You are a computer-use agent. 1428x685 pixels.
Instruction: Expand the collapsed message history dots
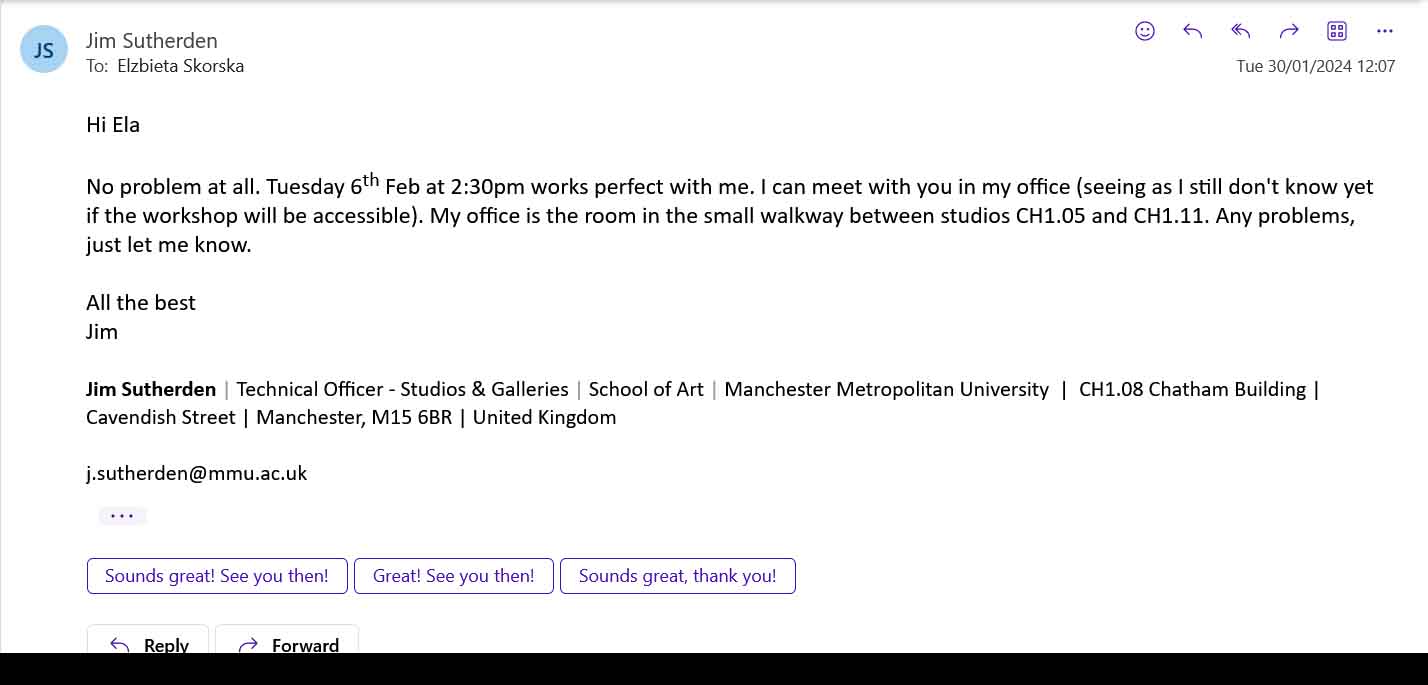(122, 516)
